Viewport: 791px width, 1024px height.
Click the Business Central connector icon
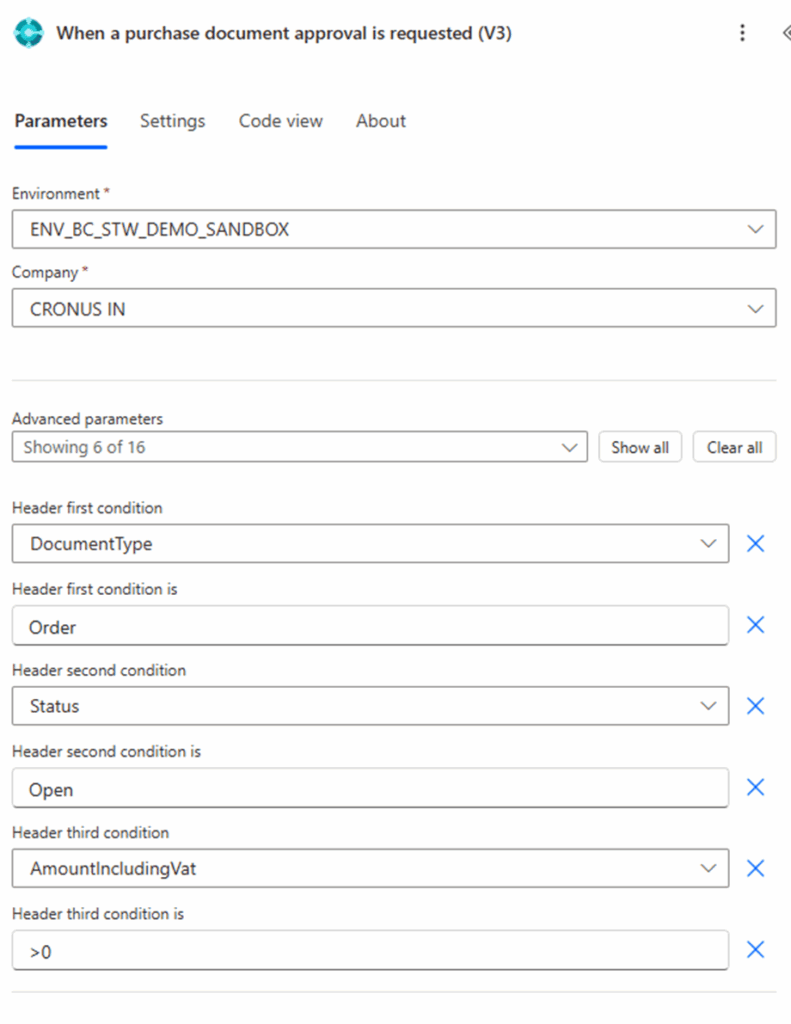[x=28, y=33]
